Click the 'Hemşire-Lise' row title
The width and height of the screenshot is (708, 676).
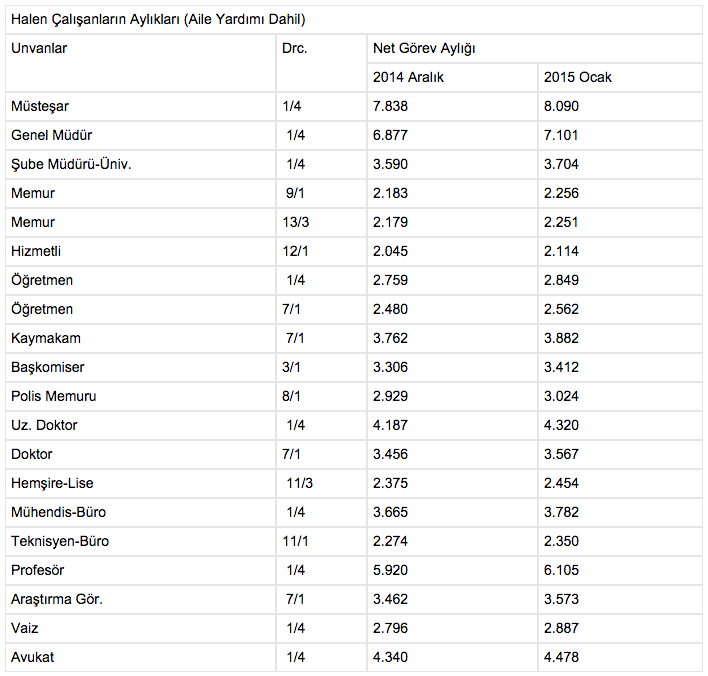[52, 483]
